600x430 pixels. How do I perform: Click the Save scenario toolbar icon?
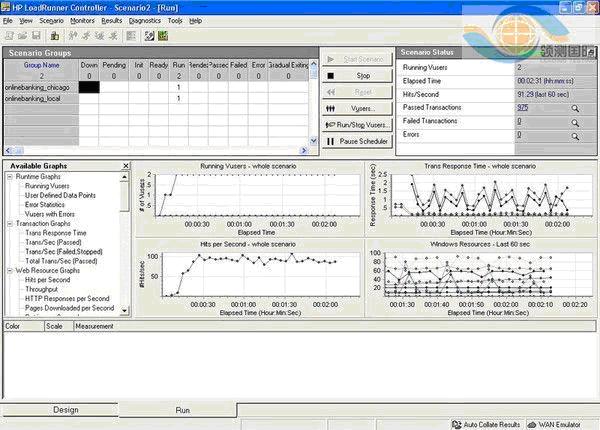37,35
